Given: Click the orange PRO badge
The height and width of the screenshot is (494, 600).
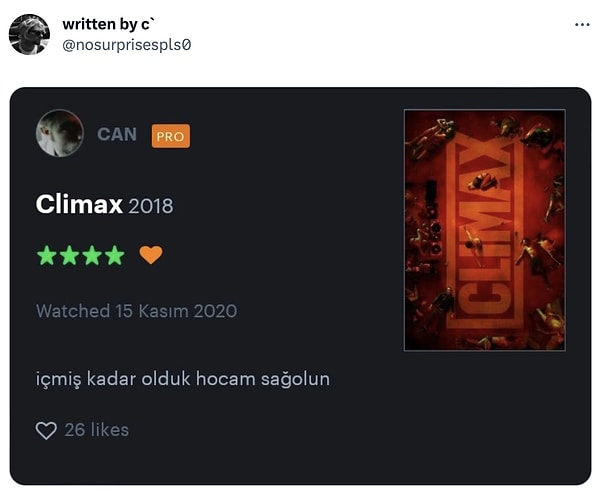Looking at the screenshot, I should pos(171,136).
